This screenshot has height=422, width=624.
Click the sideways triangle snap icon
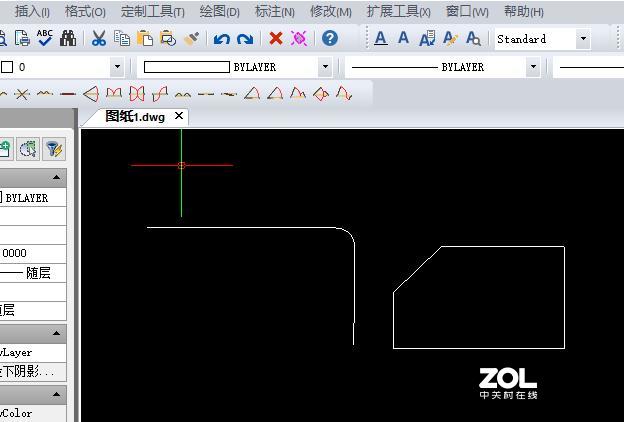click(x=91, y=94)
